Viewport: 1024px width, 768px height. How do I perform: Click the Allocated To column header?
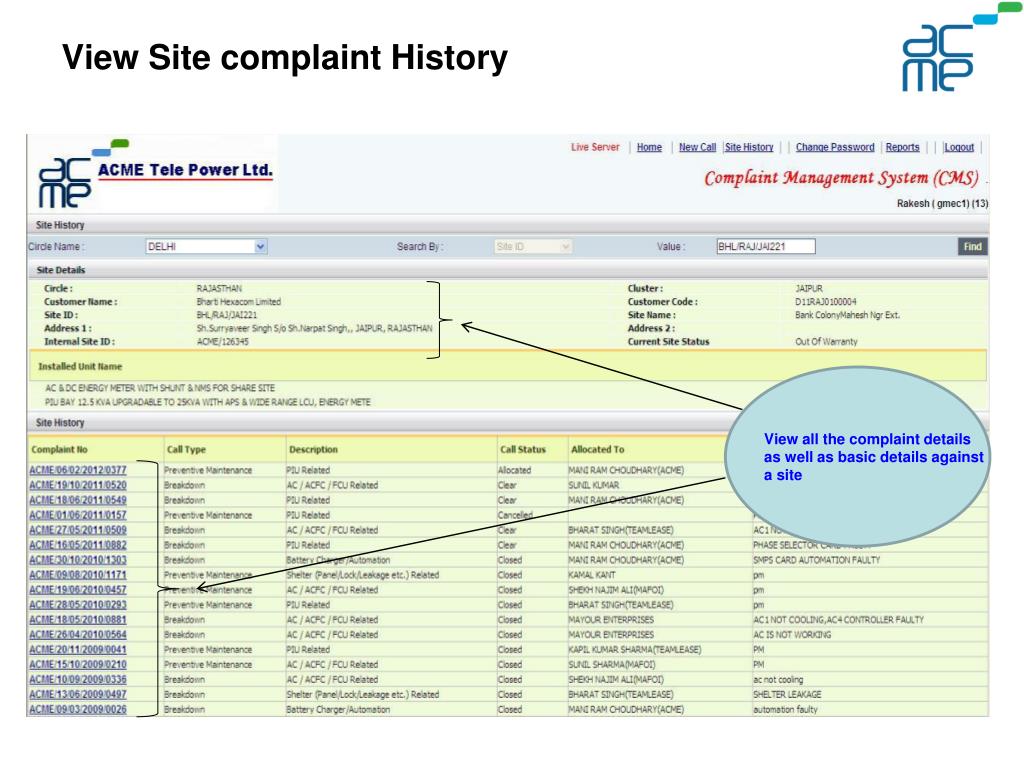[598, 450]
